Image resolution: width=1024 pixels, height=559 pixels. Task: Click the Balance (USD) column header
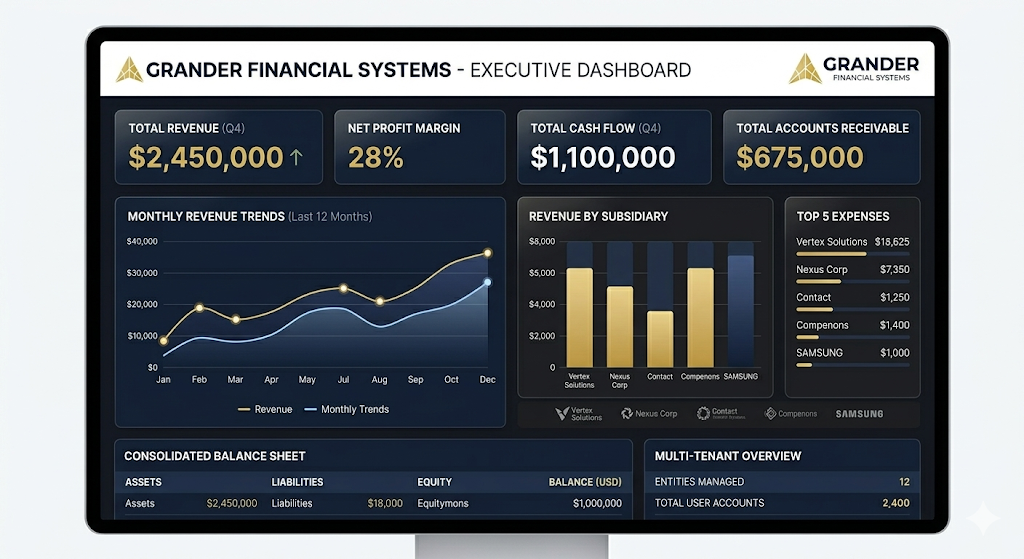pos(585,482)
